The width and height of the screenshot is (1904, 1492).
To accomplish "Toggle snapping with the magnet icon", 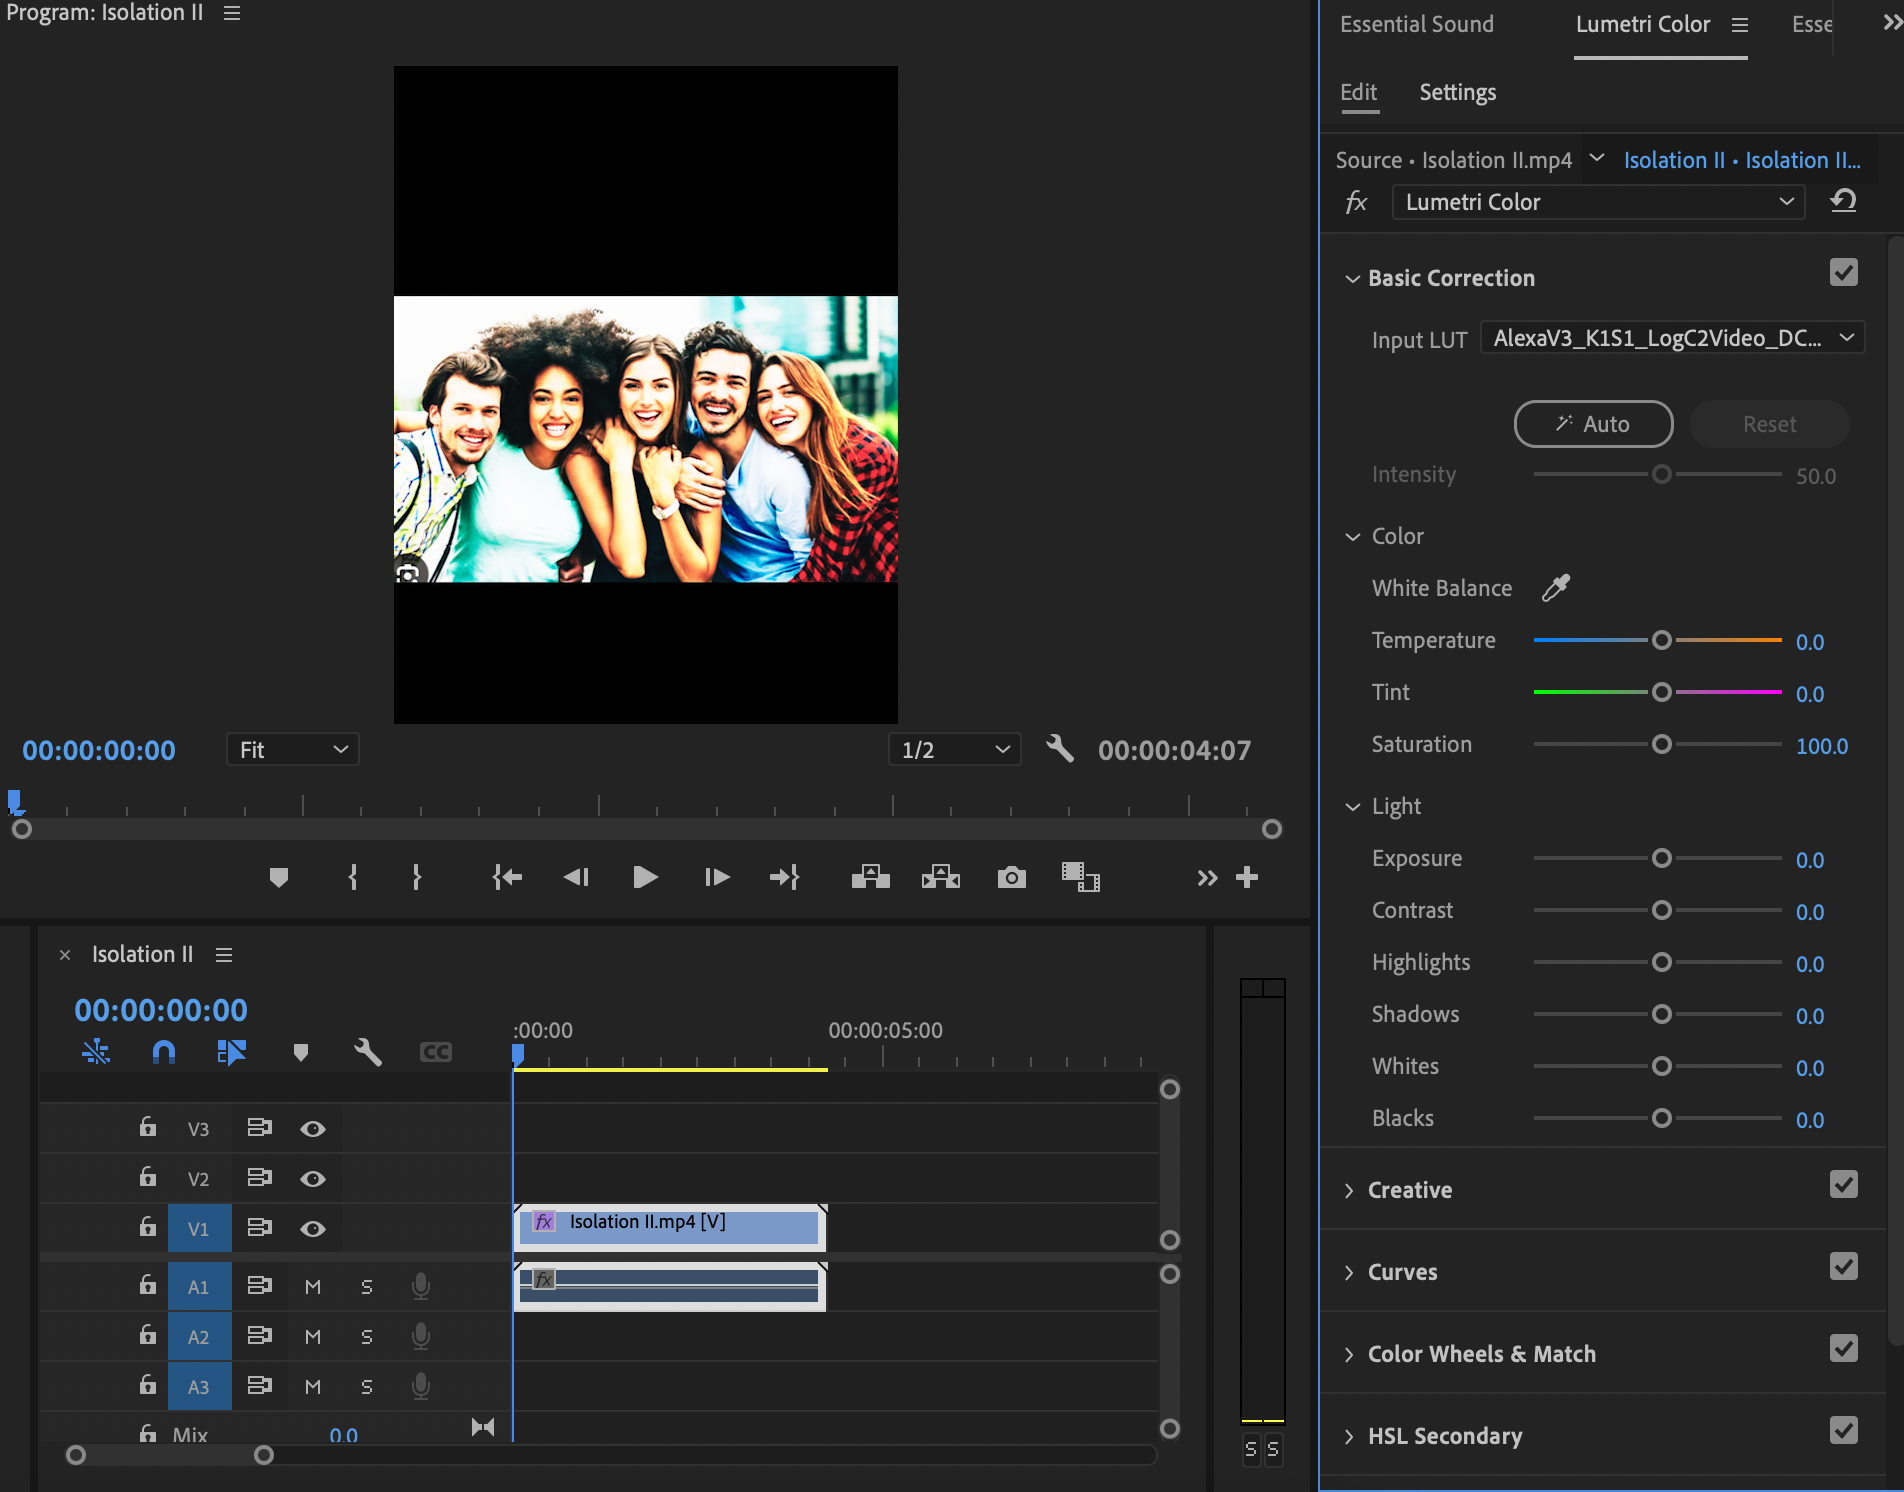I will coord(163,1051).
